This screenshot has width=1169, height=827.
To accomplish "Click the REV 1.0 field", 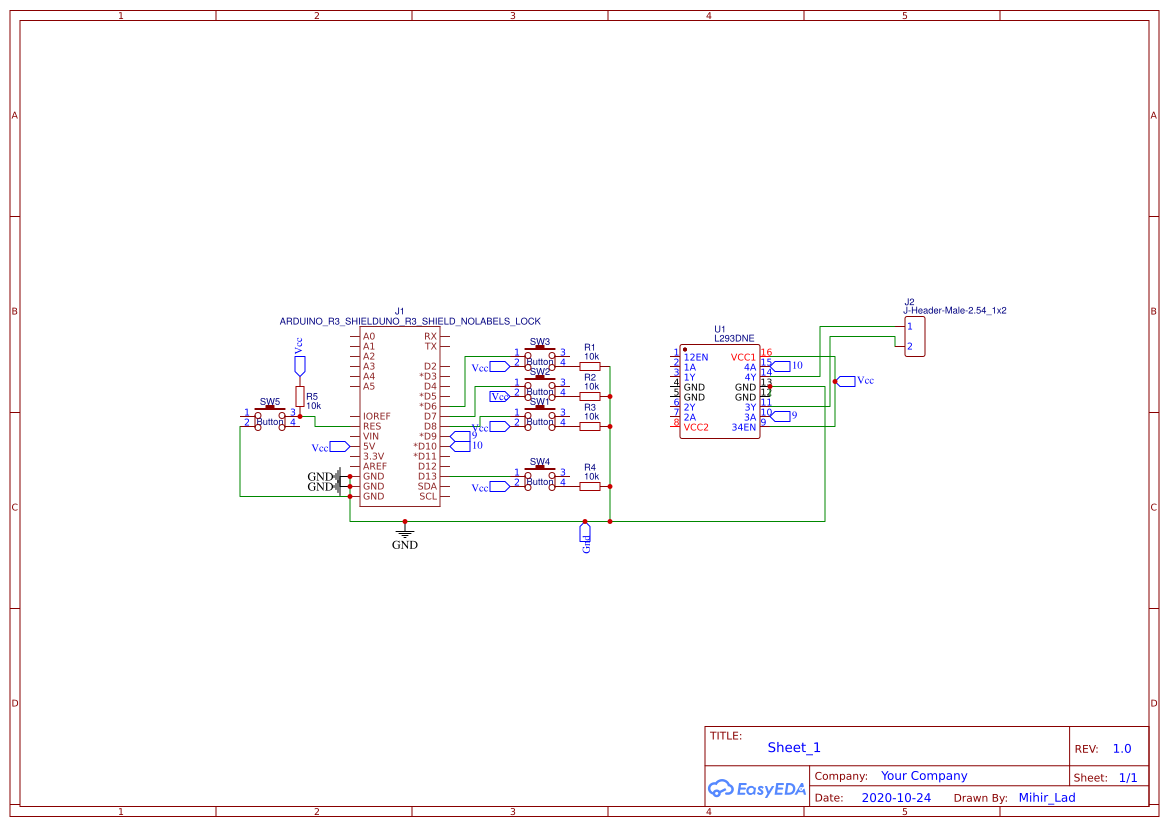I will (1120, 748).
